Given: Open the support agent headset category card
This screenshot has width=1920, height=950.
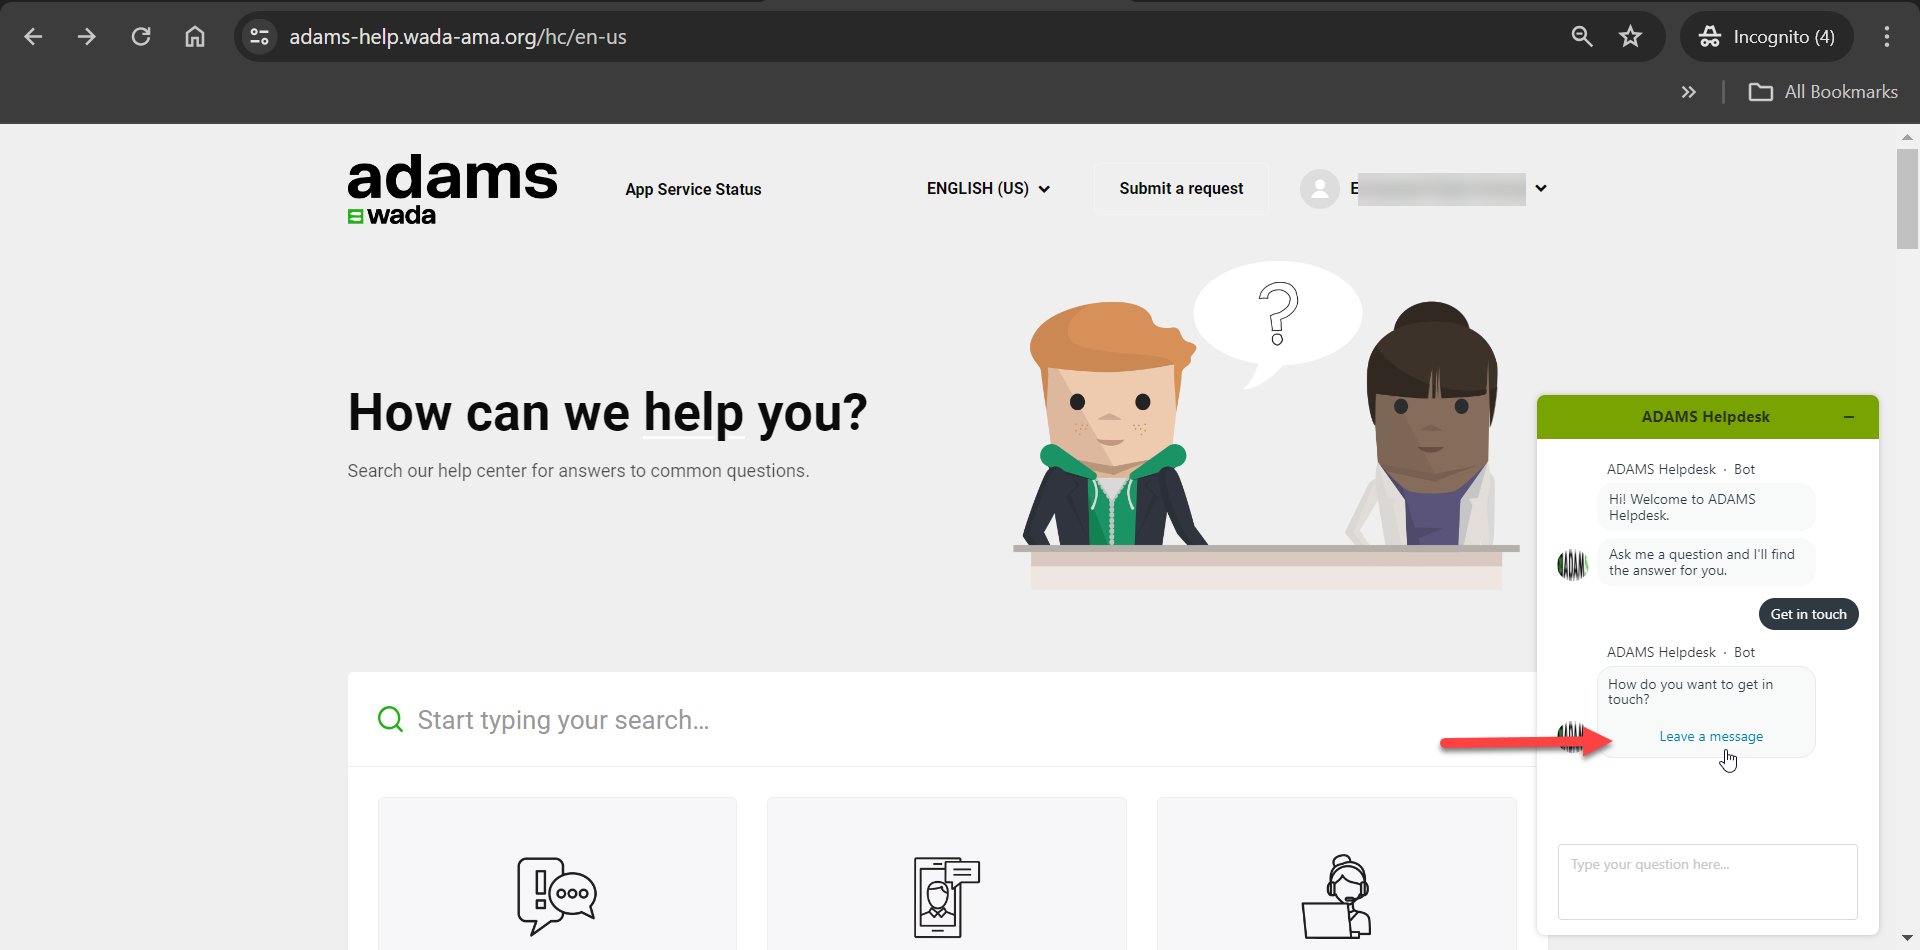Looking at the screenshot, I should pyautogui.click(x=1337, y=874).
